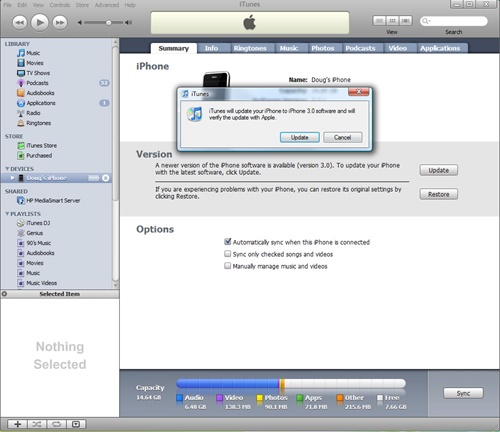500x432 pixels.
Task: Switch to the Podcasts tab
Action: (360, 48)
